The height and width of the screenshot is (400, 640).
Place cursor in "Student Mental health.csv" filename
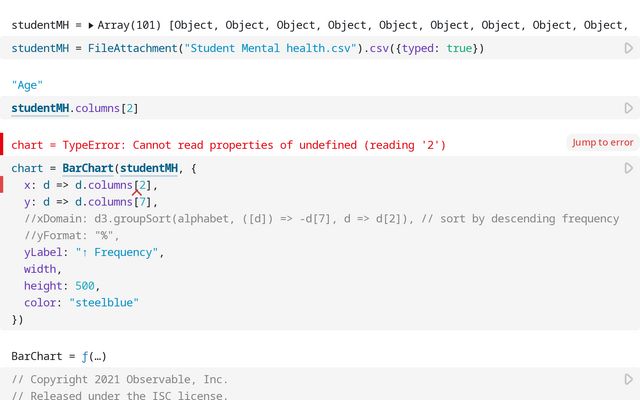[x=270, y=48]
